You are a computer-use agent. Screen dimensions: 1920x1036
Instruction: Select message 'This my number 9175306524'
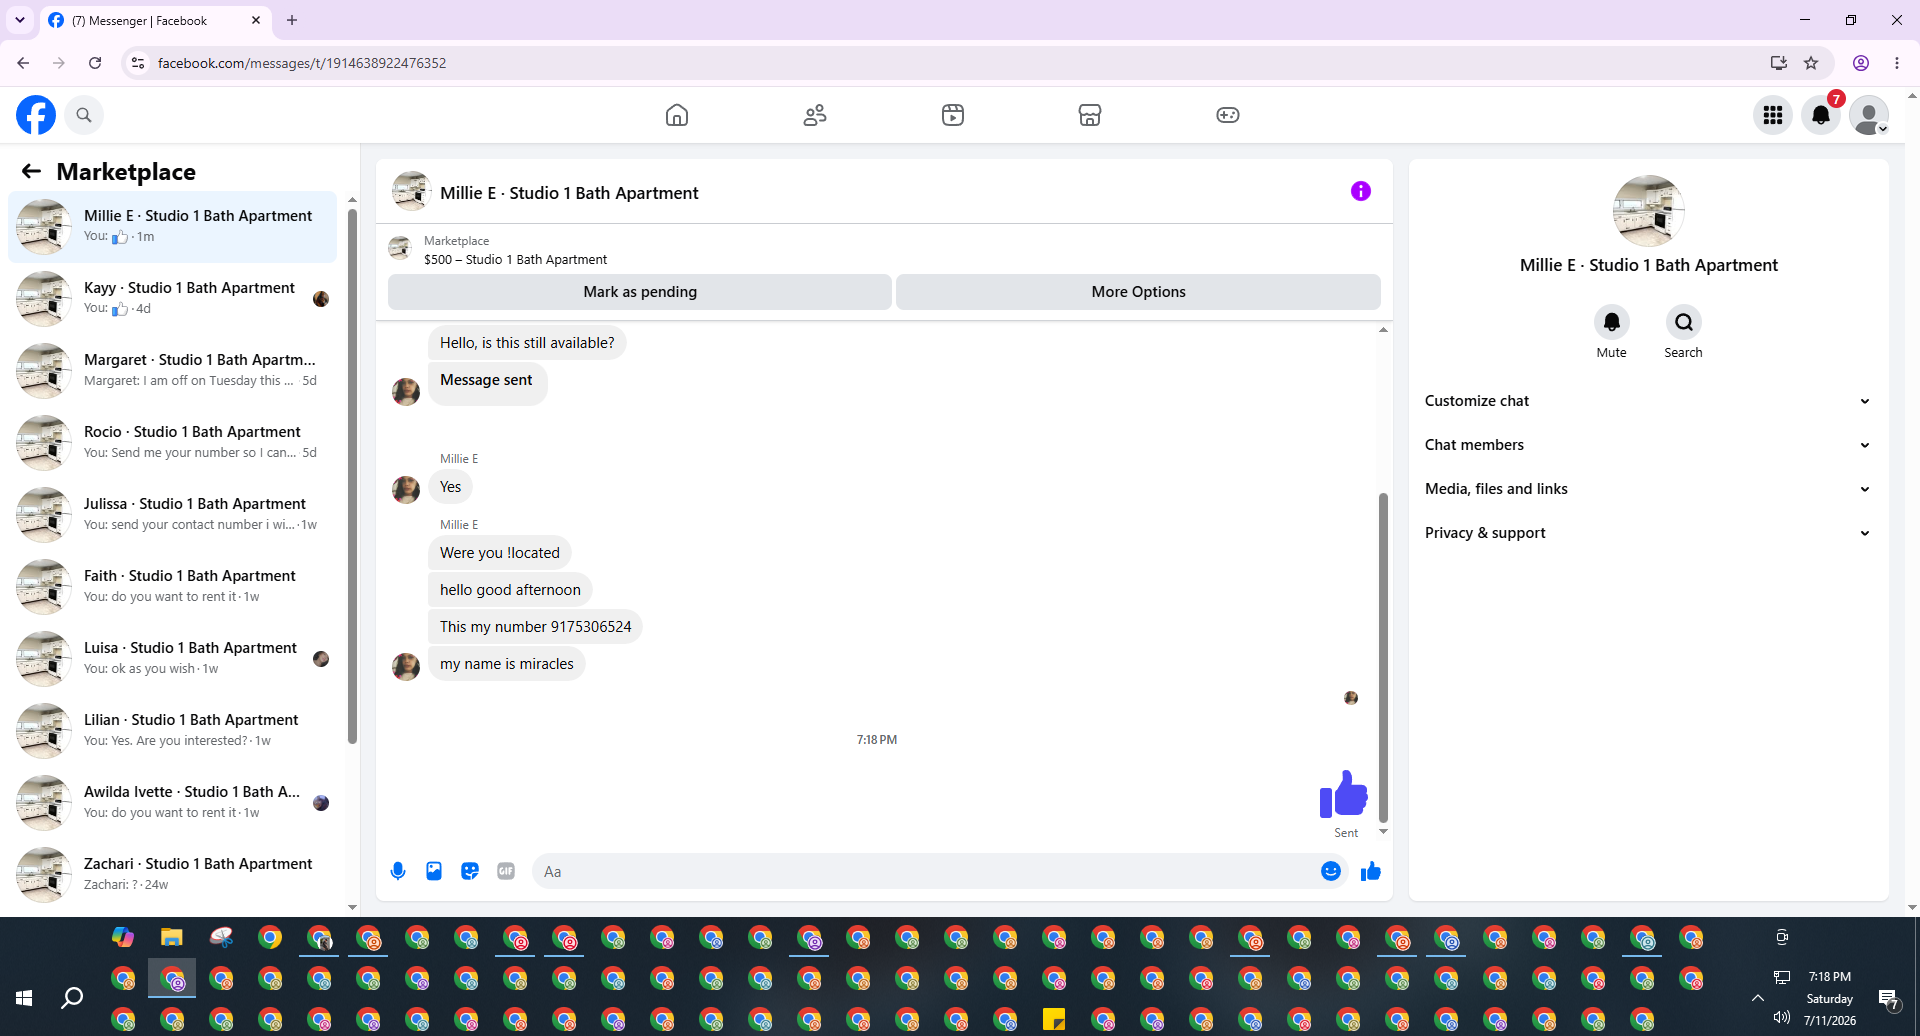coord(535,627)
